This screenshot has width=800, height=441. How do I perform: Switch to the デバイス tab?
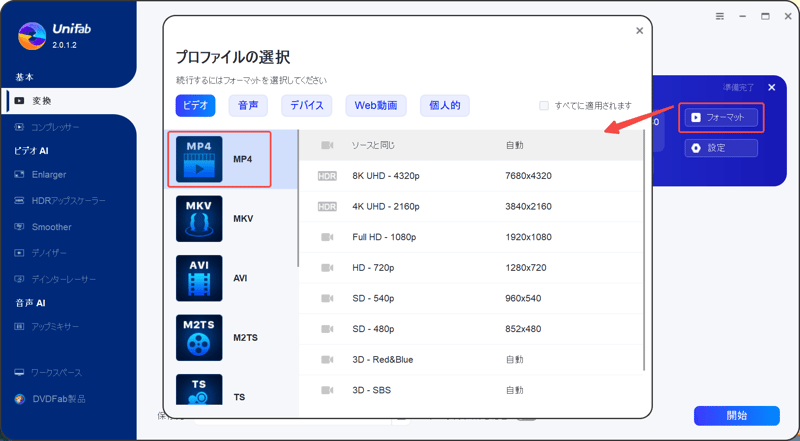click(307, 105)
